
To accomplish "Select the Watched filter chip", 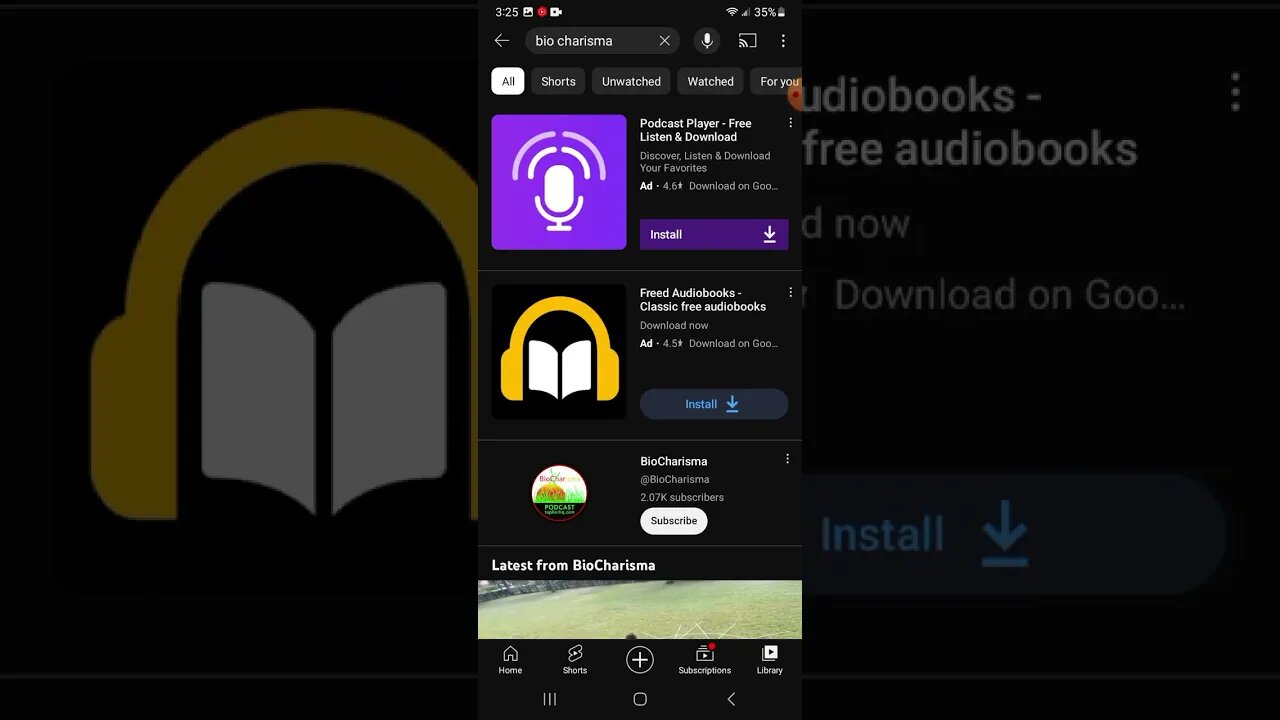I will coord(710,81).
